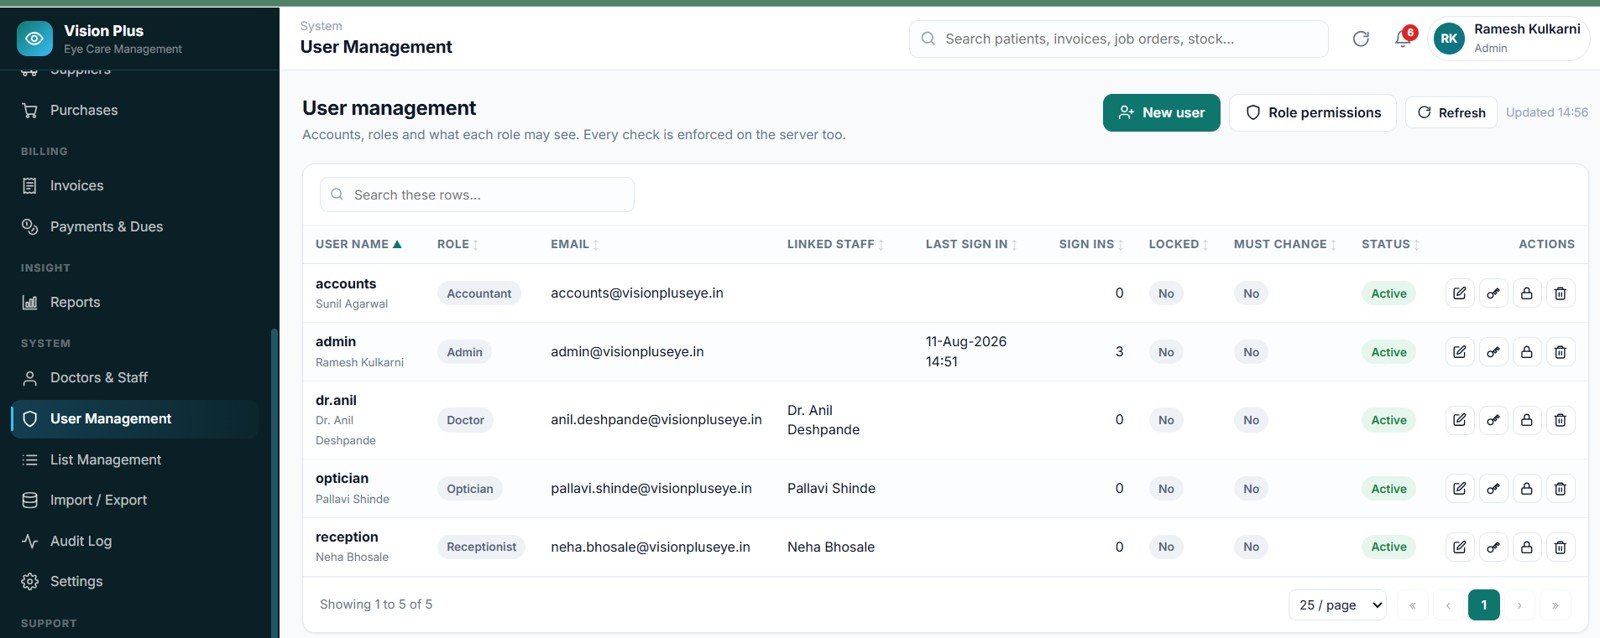
Task: Edit the reception user
Action: pyautogui.click(x=1460, y=547)
